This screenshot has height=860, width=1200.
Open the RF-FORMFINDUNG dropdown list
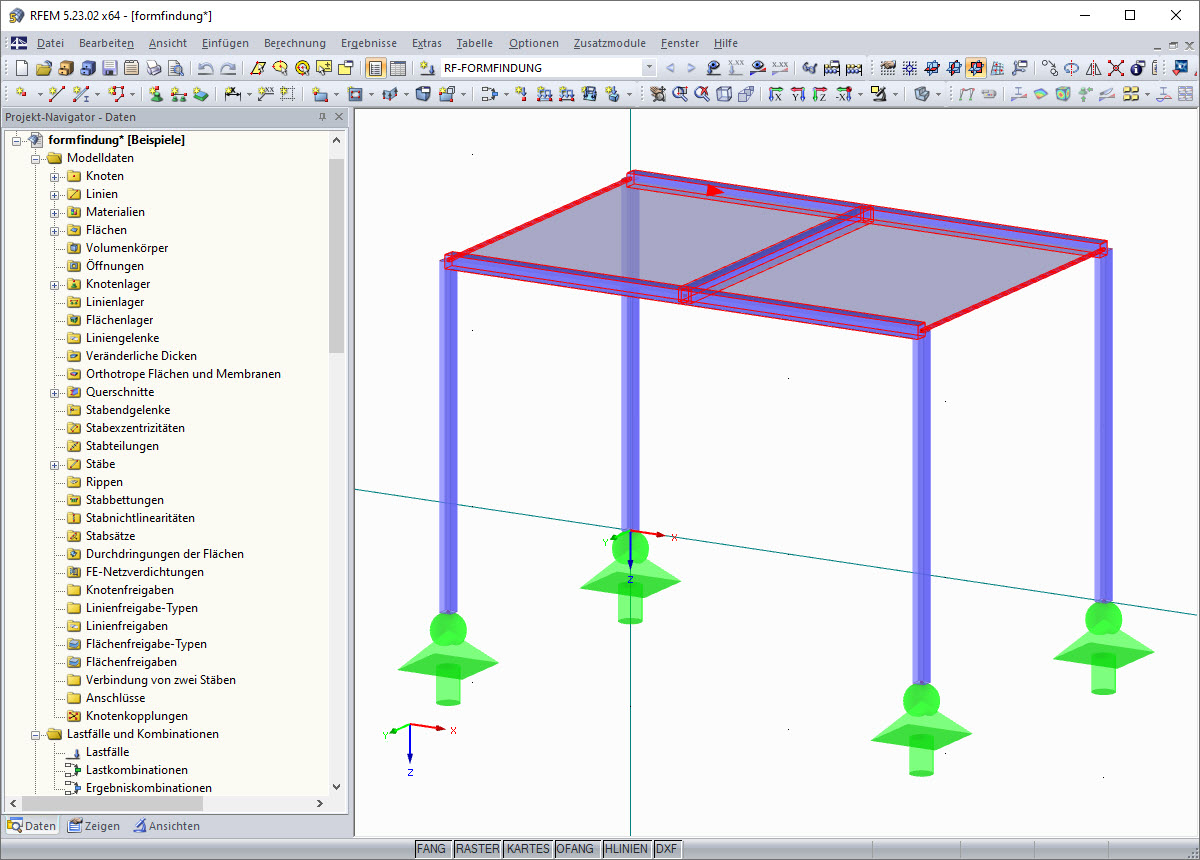pyautogui.click(x=649, y=68)
